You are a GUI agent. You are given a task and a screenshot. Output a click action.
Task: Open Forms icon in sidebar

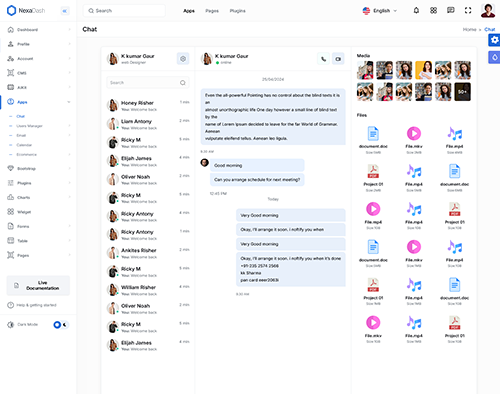tap(11, 226)
